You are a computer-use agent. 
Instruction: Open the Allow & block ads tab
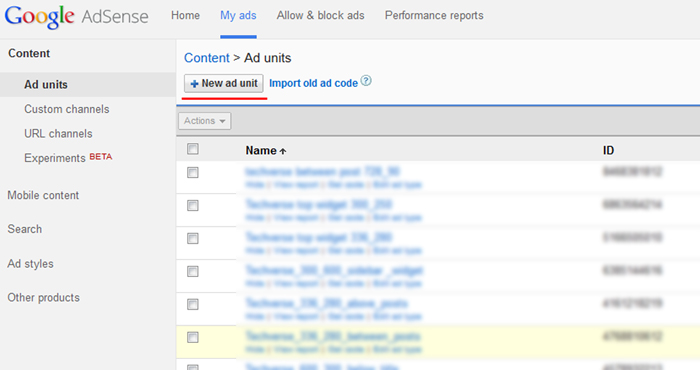point(321,16)
